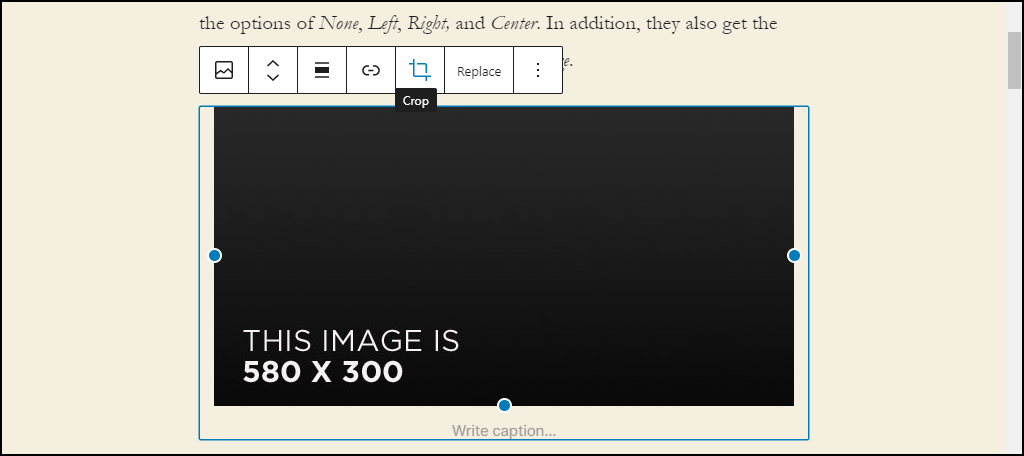Click the Replace button
The height and width of the screenshot is (456, 1024).
pos(479,71)
